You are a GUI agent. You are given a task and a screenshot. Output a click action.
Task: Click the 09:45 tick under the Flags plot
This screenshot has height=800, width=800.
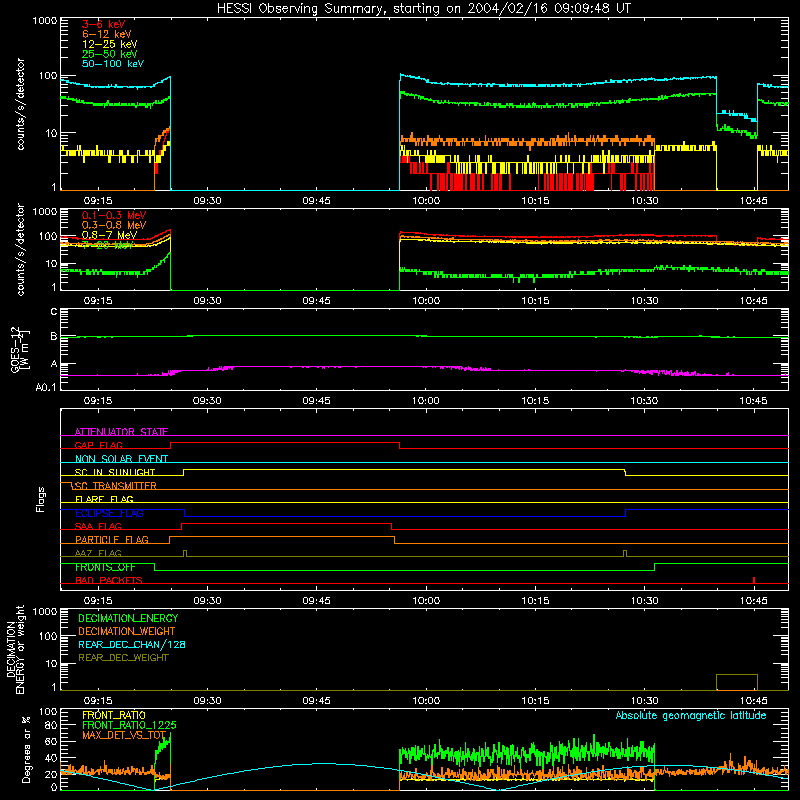click(316, 601)
